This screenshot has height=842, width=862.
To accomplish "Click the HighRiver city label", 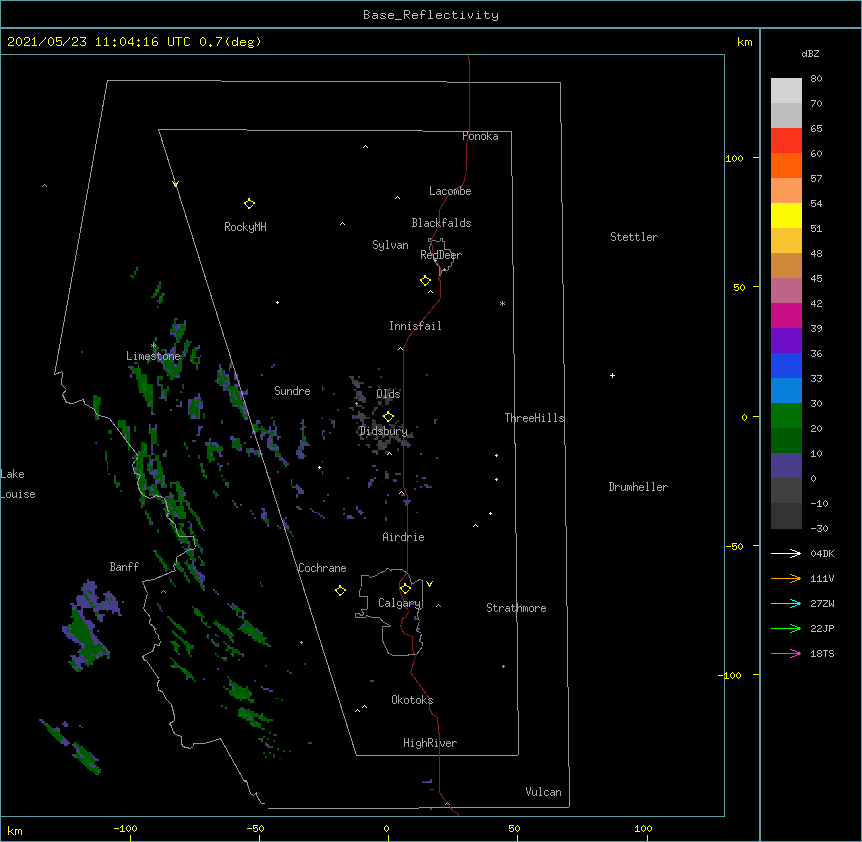I will click(429, 743).
